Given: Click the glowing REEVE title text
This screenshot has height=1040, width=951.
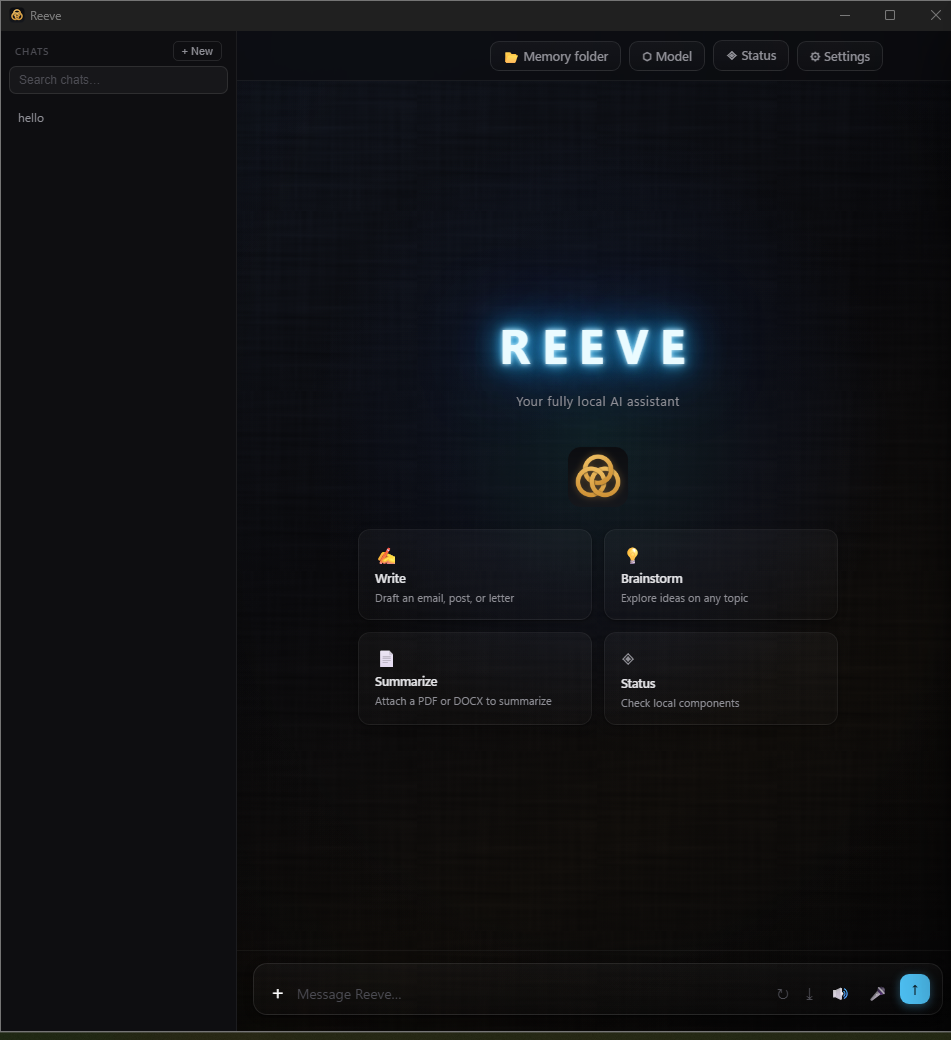Looking at the screenshot, I should pyautogui.click(x=594, y=347).
